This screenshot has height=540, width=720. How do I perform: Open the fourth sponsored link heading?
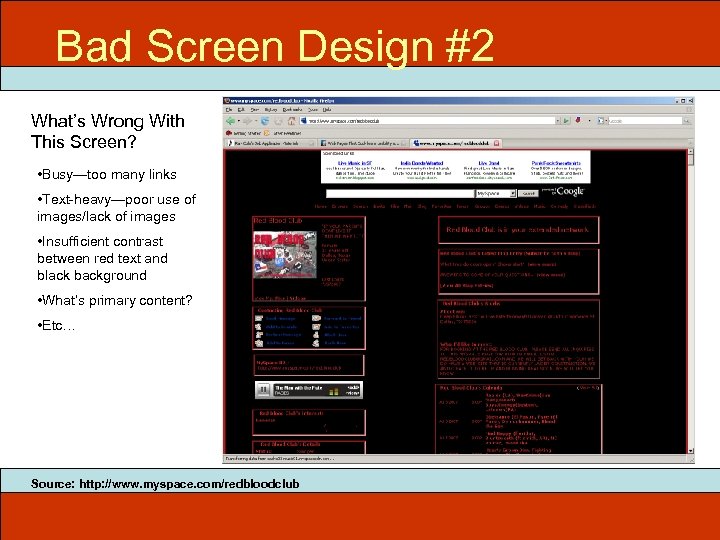click(x=556, y=163)
